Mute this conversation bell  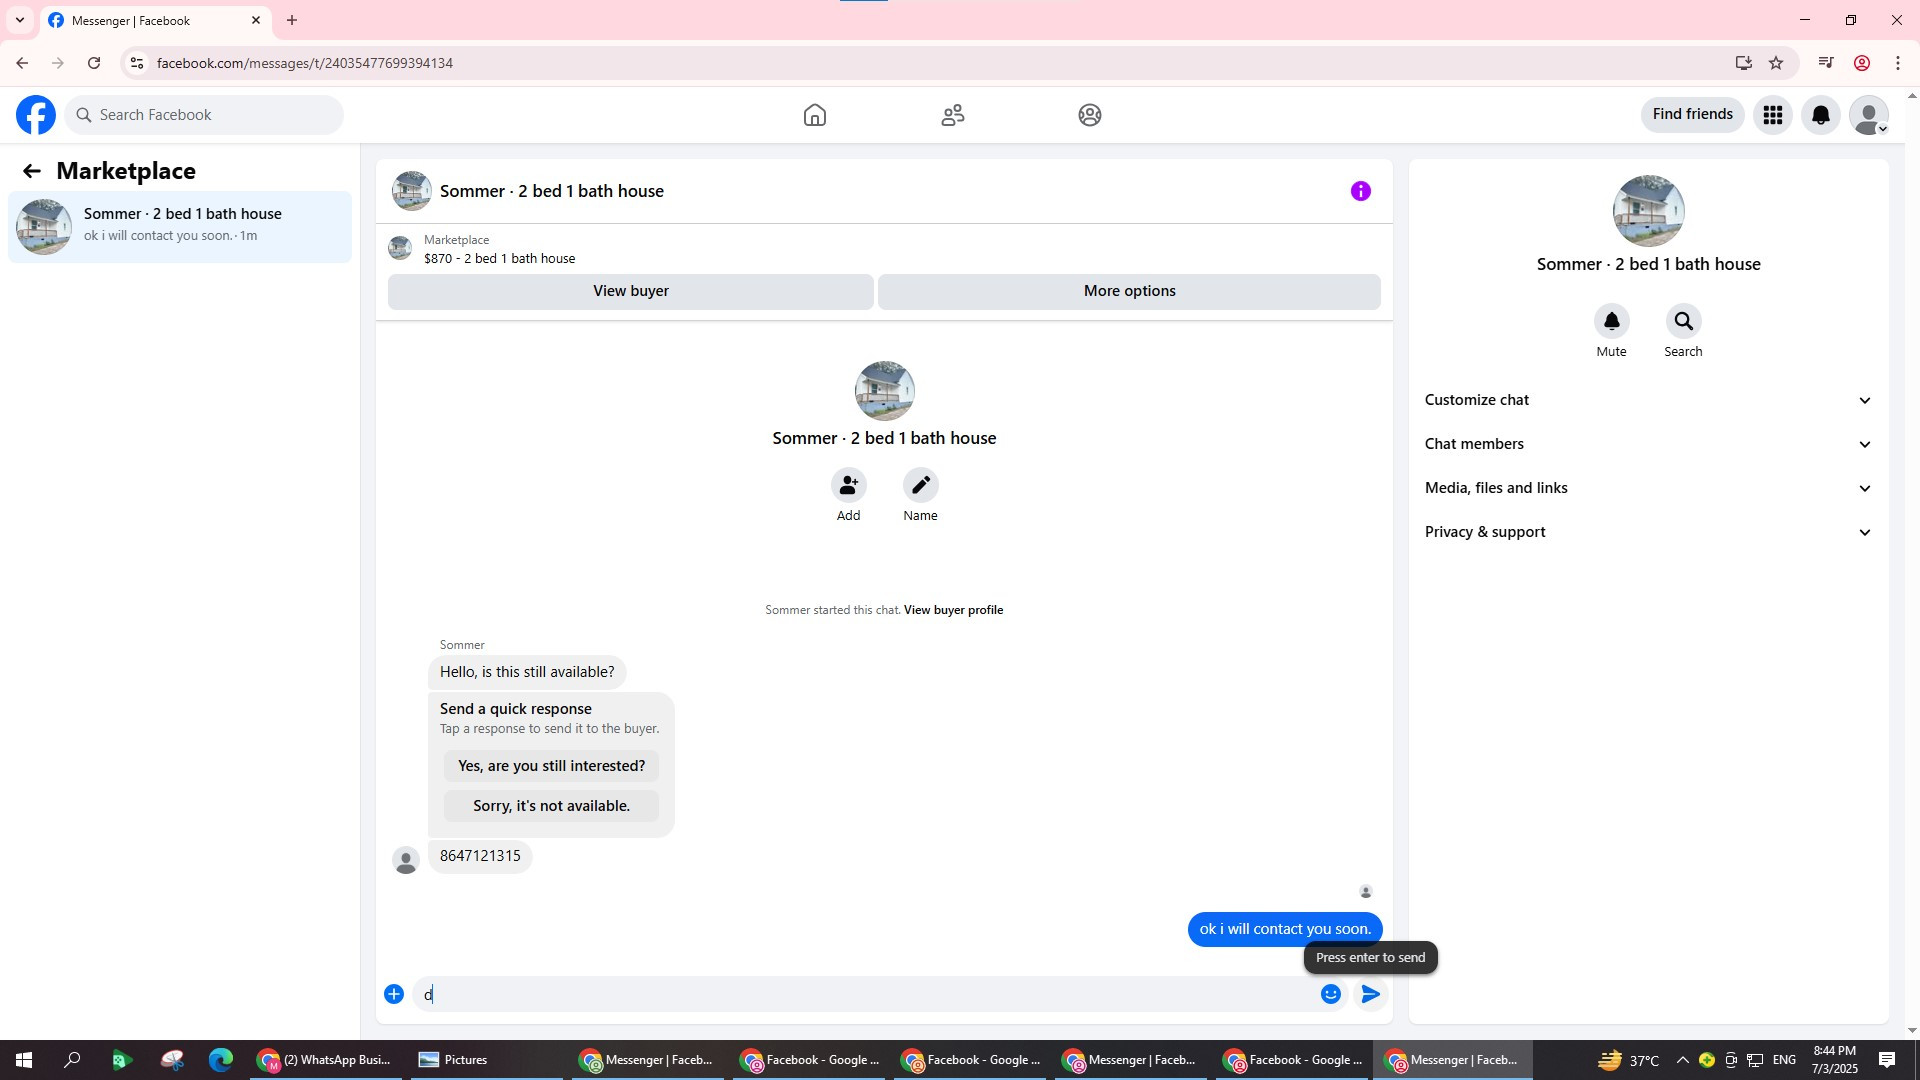1611,321
